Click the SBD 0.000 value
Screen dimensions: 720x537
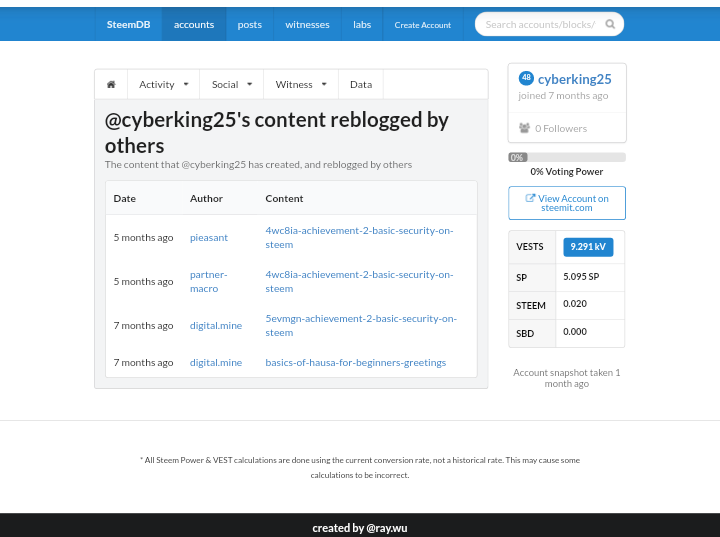[575, 332]
